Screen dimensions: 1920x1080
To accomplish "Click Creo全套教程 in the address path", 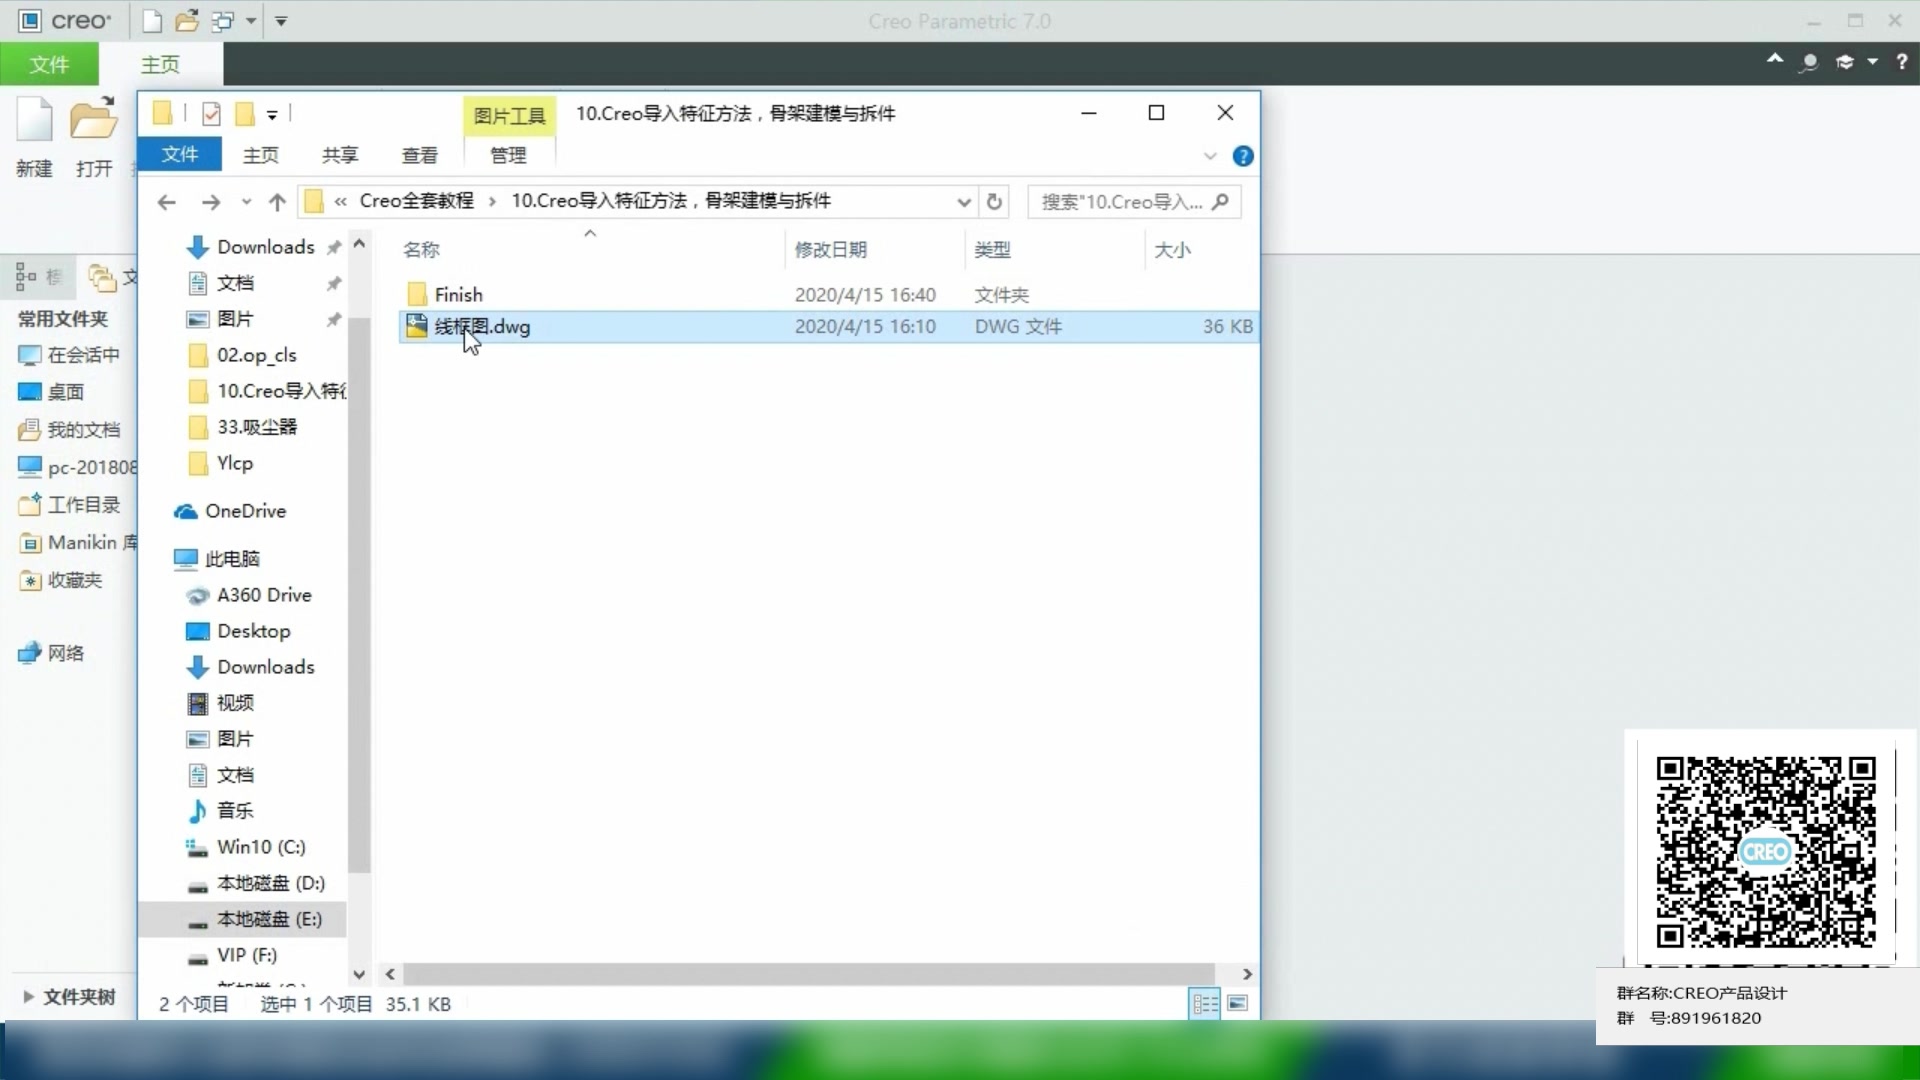I will pos(417,201).
